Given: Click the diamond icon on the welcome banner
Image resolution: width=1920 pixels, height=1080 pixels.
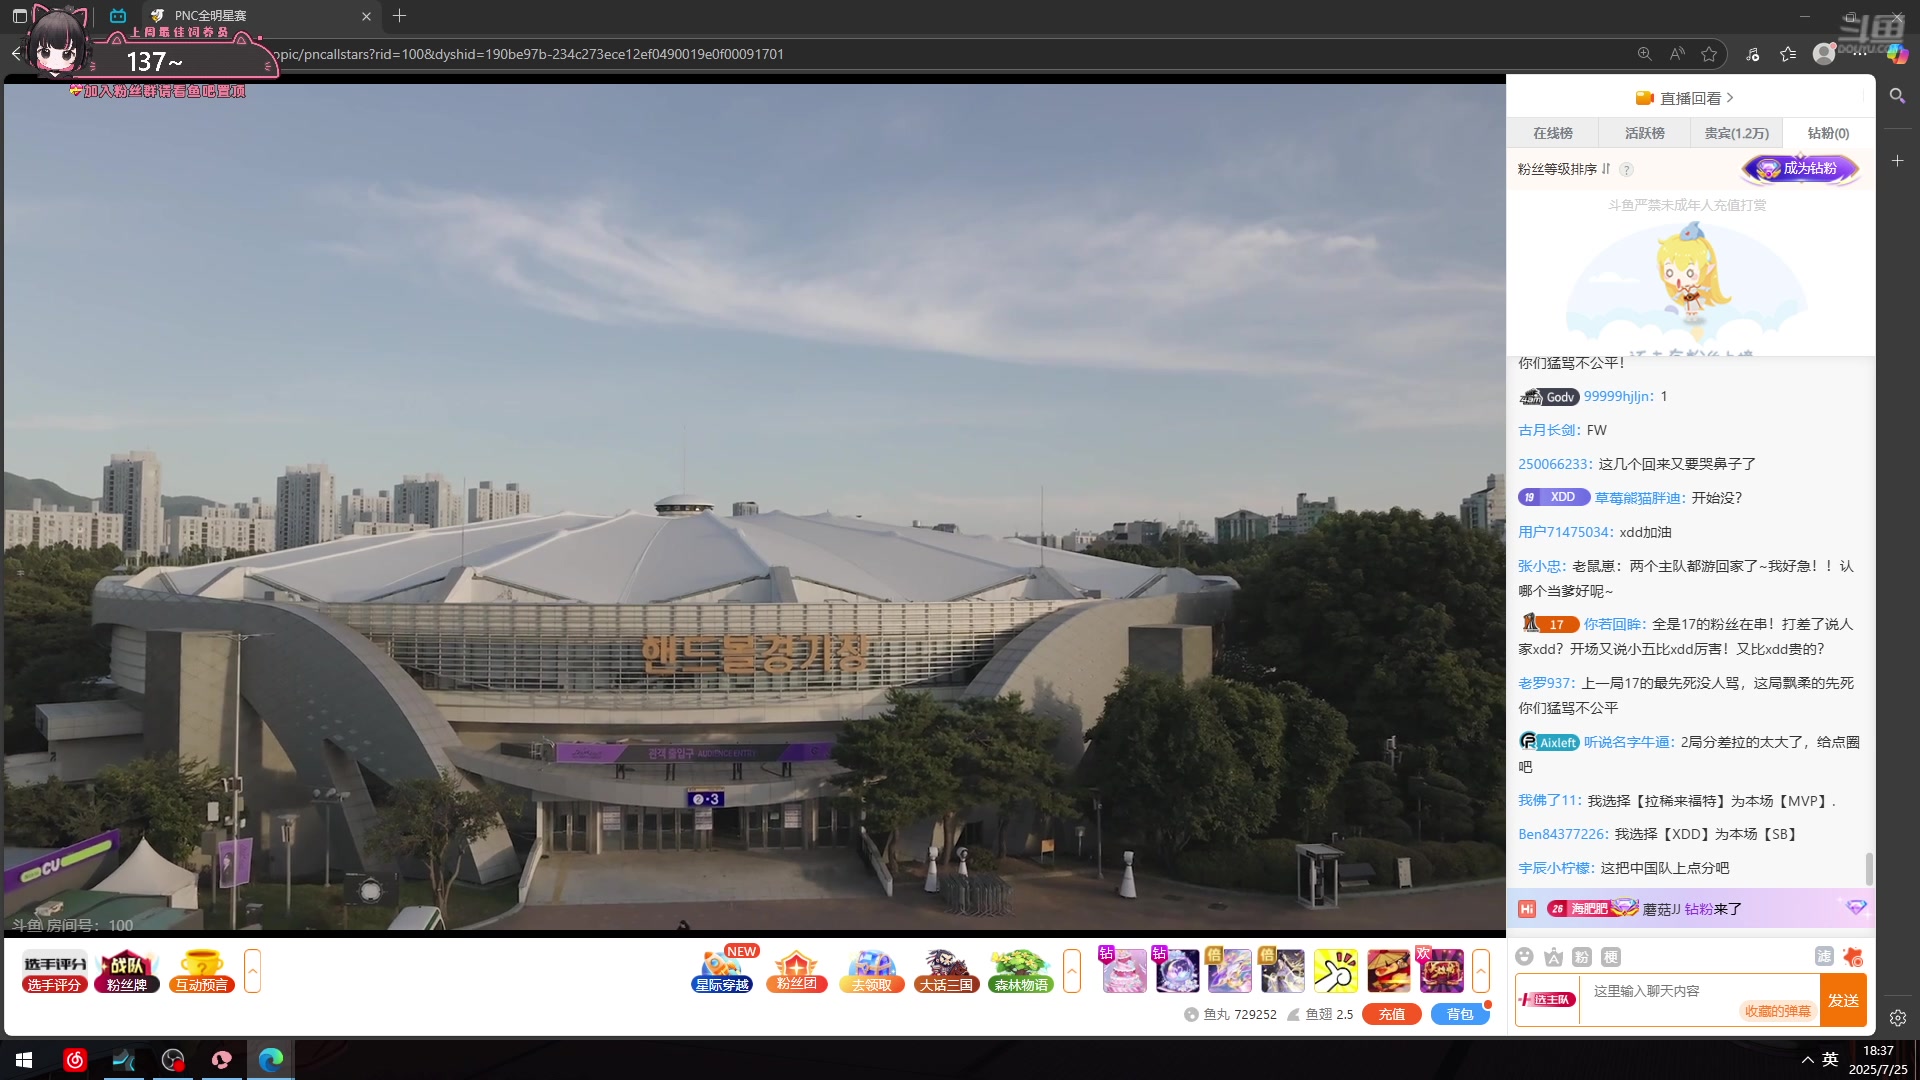Looking at the screenshot, I should 1857,907.
